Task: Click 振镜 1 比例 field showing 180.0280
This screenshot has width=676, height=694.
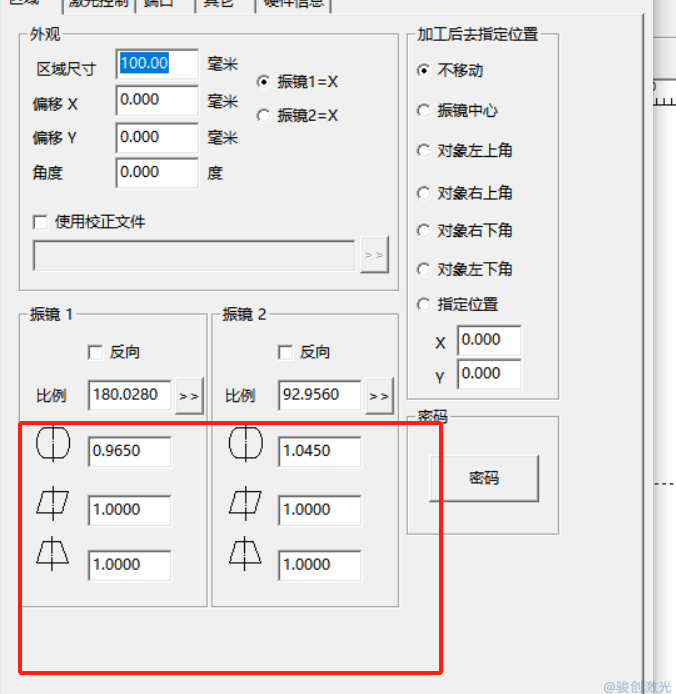Action: tap(130, 395)
